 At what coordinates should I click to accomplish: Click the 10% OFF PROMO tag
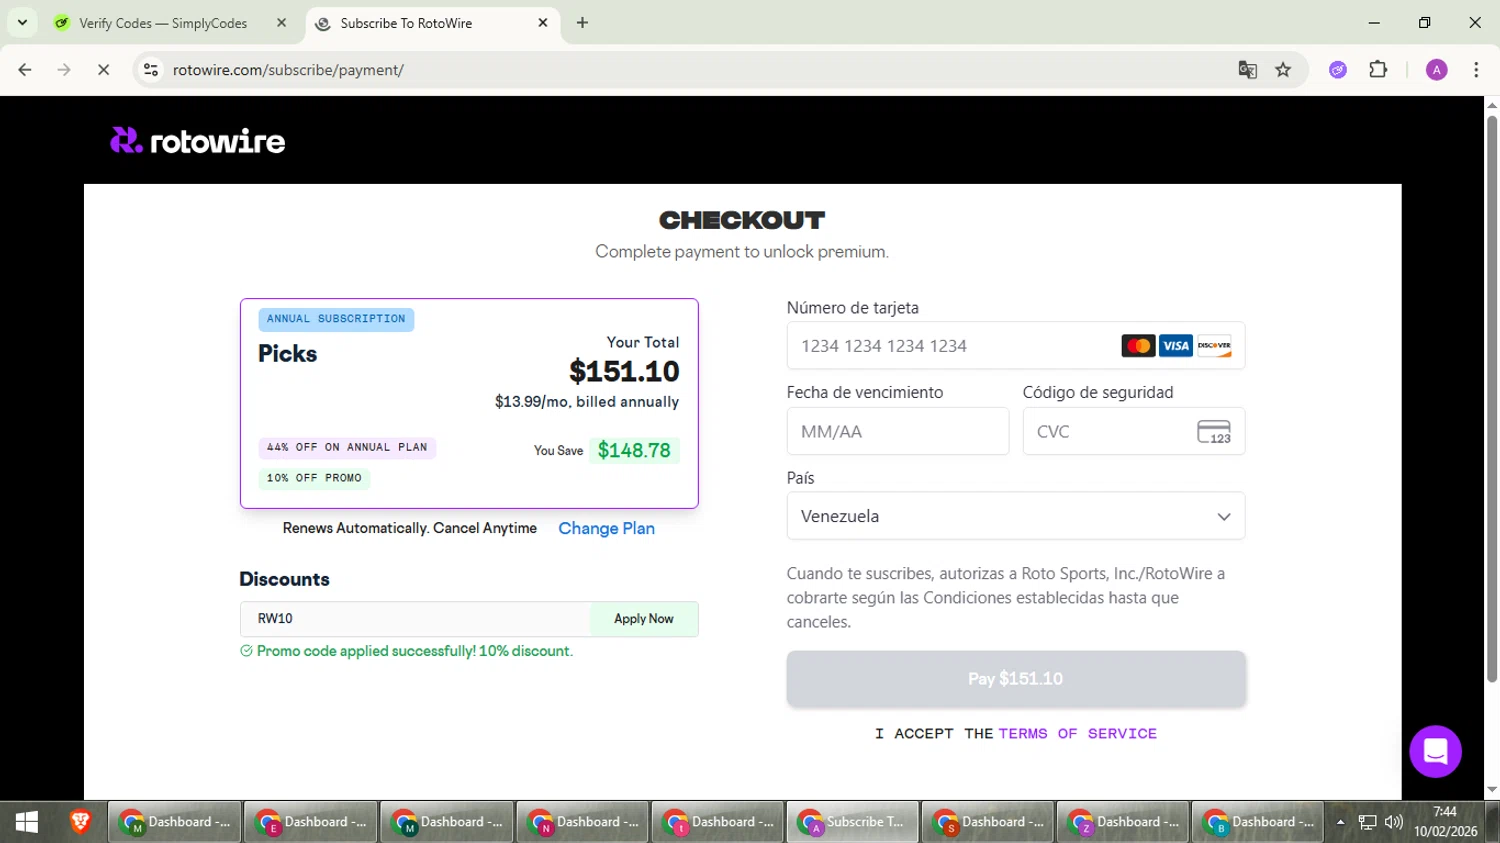(x=314, y=479)
